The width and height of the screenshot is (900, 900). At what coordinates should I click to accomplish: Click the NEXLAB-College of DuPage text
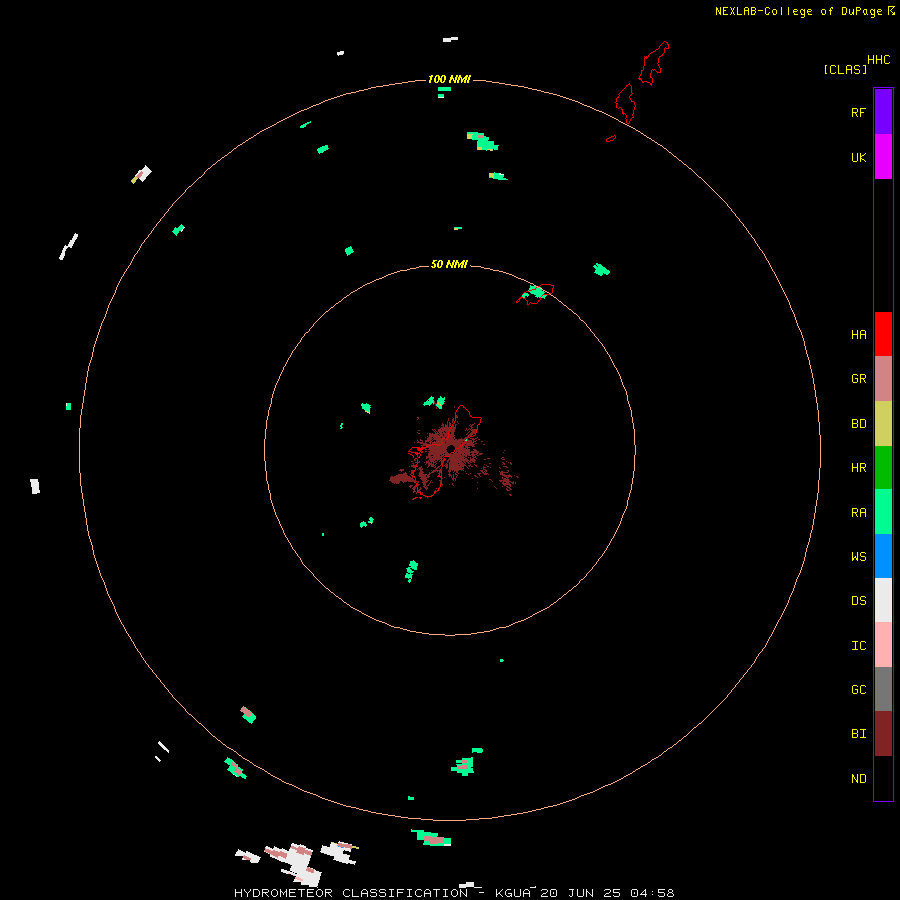(x=798, y=11)
